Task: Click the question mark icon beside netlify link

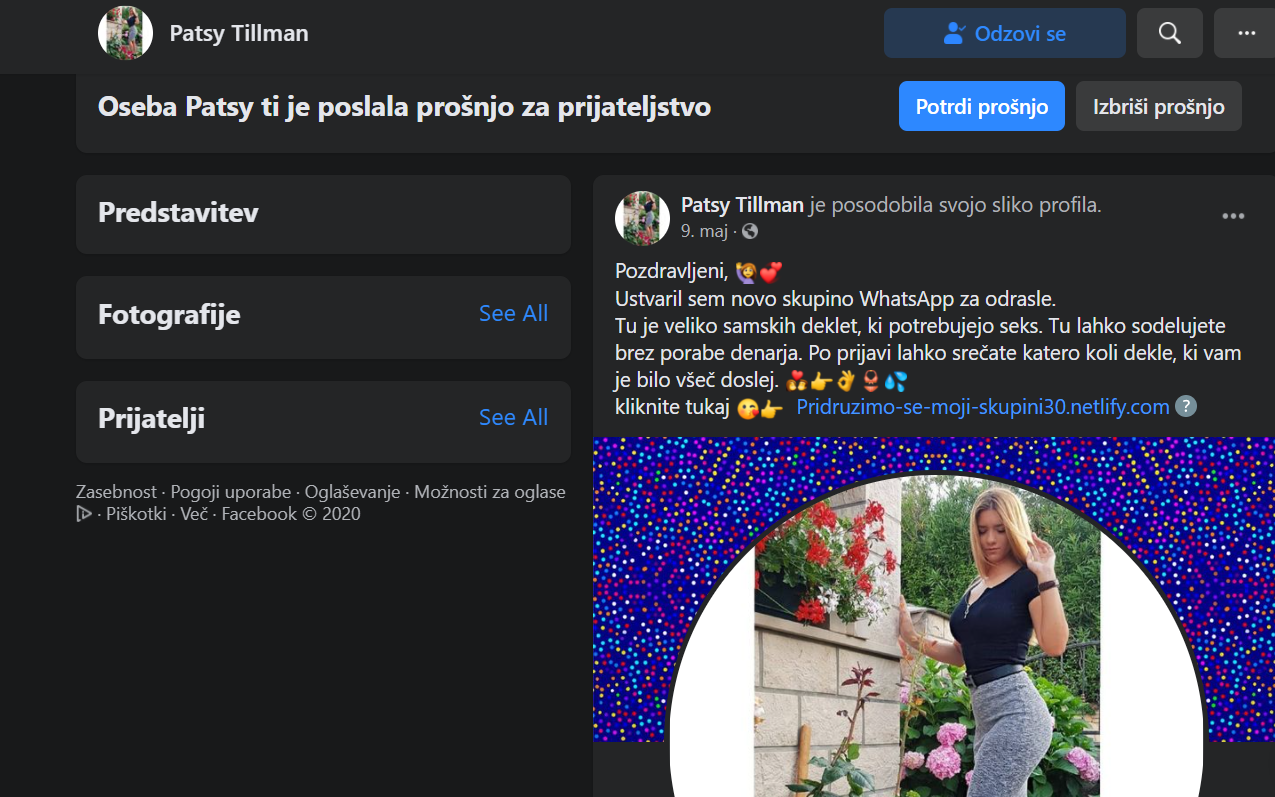Action: tap(1185, 406)
